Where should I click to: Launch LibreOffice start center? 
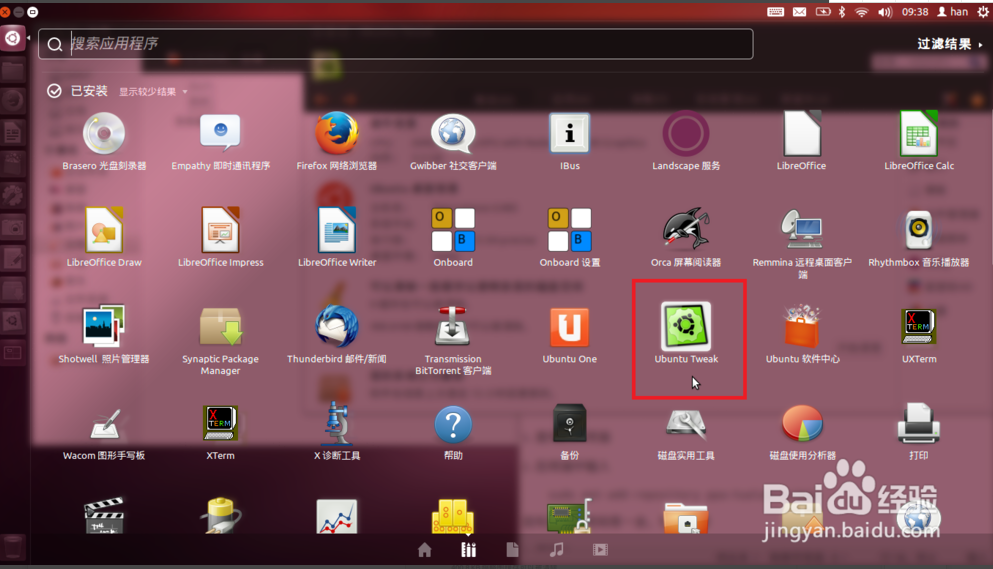[802, 142]
